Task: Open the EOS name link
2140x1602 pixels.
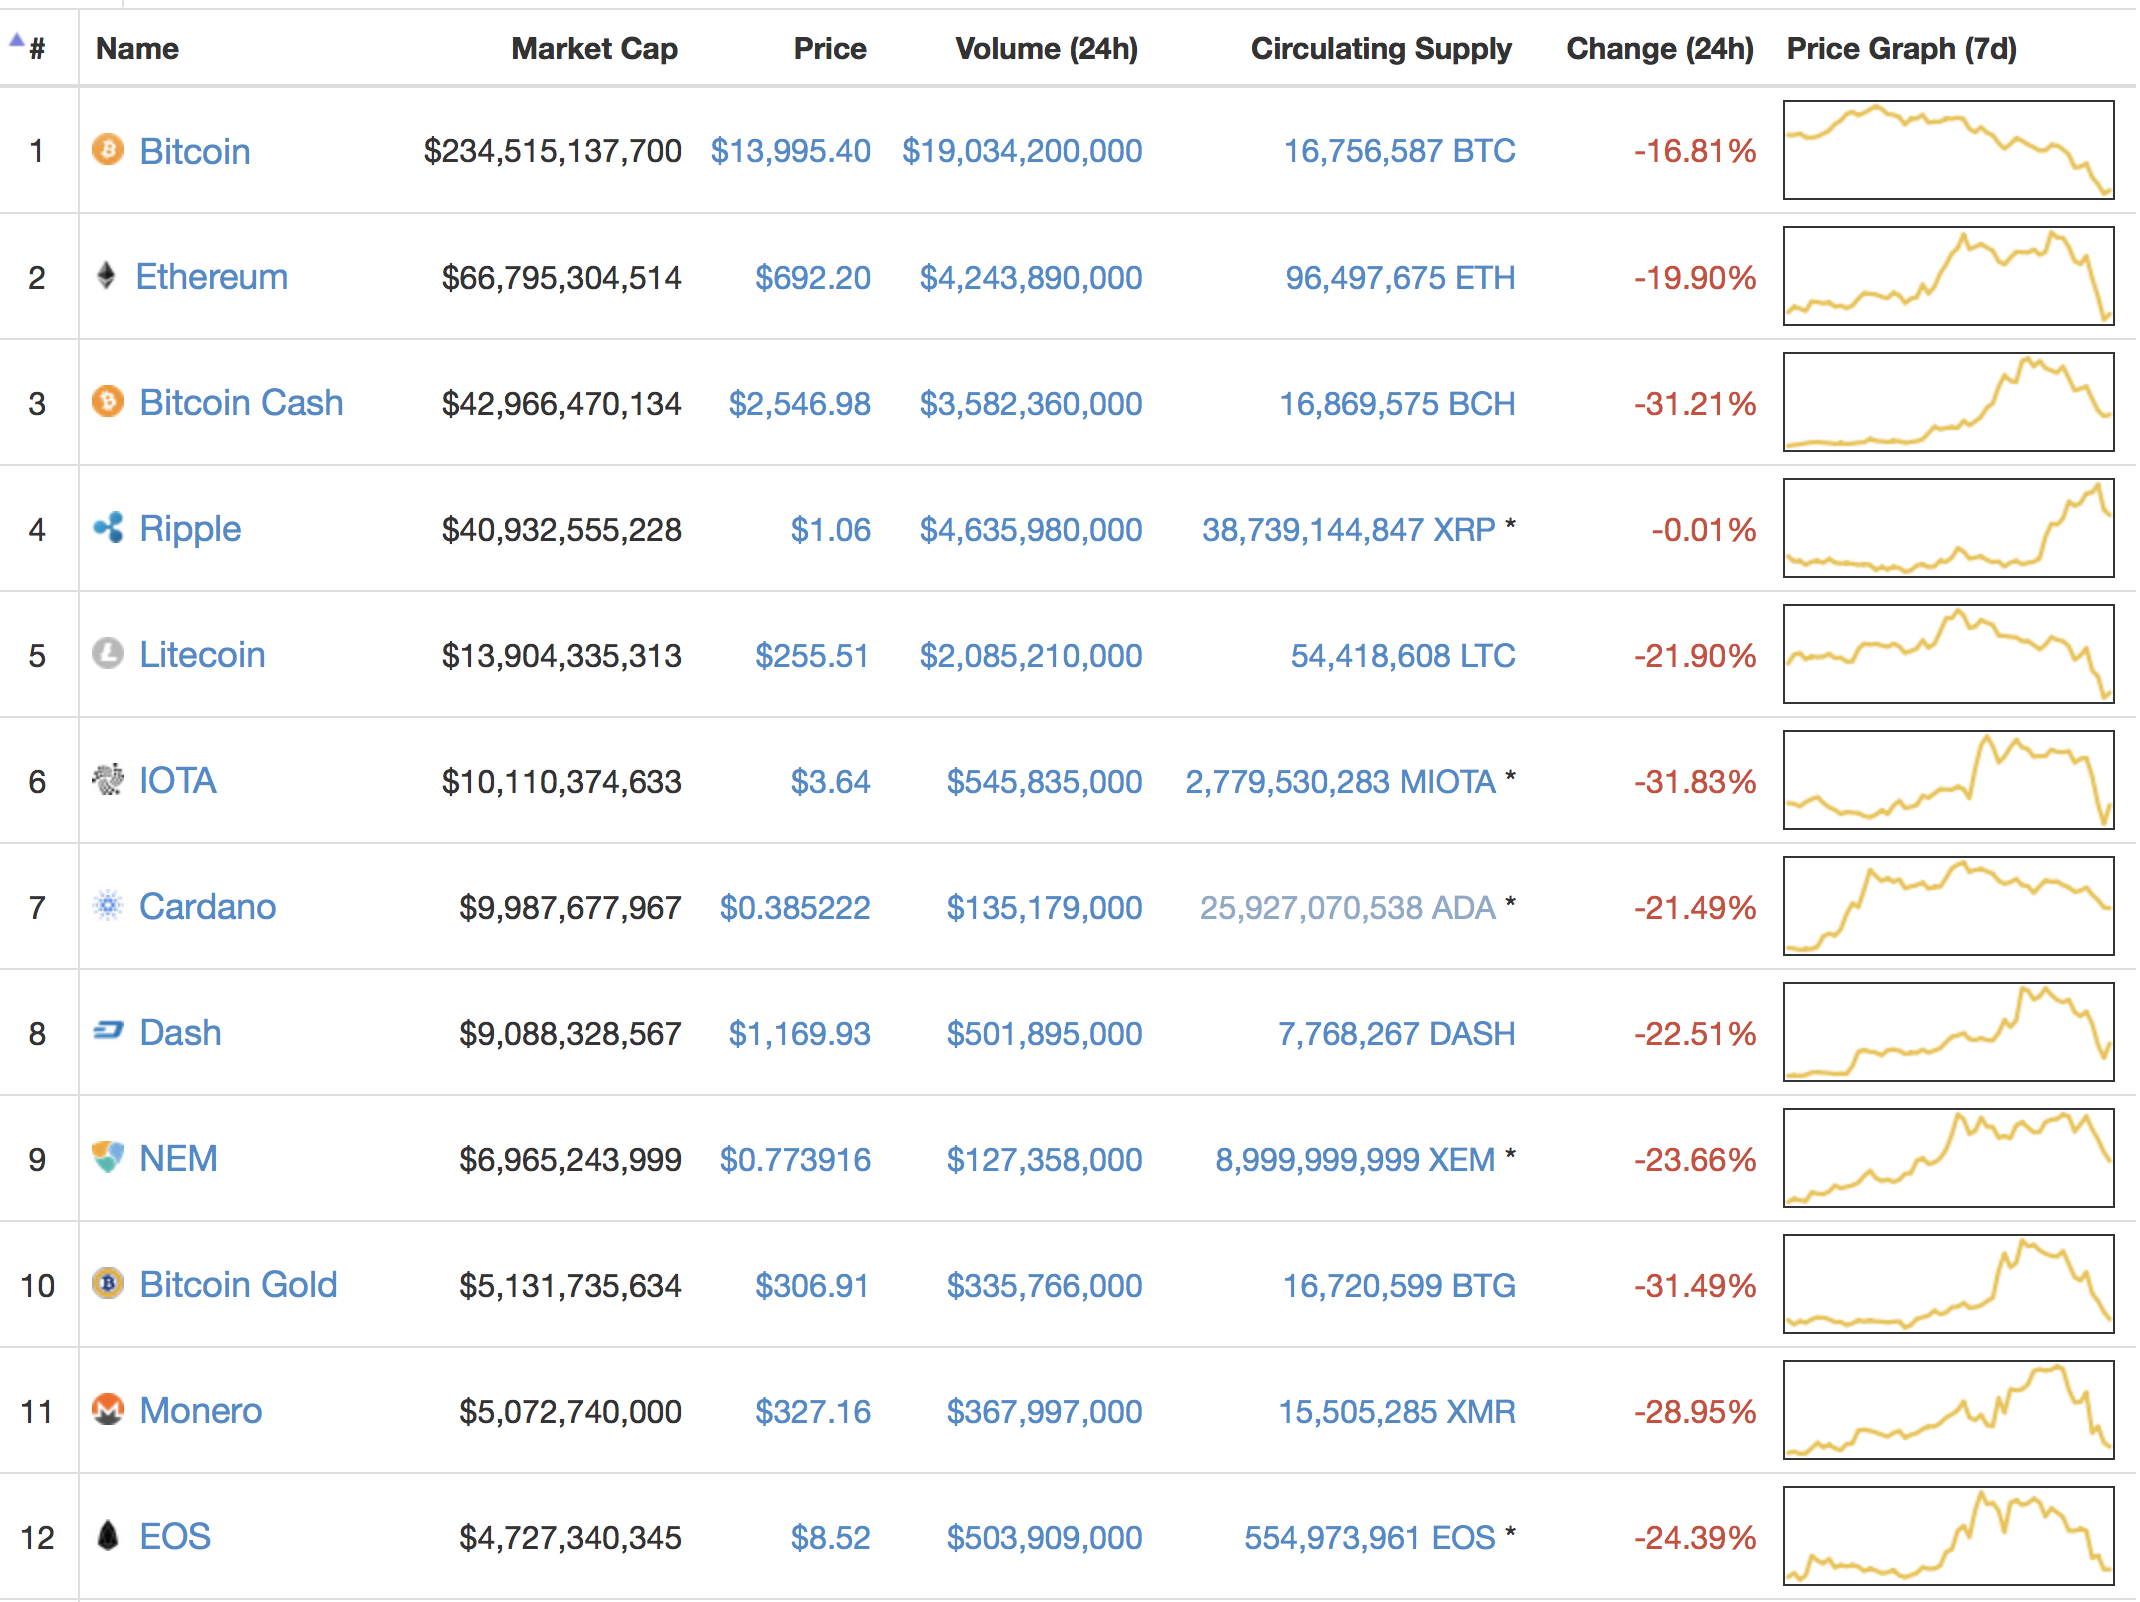Action: (175, 1537)
